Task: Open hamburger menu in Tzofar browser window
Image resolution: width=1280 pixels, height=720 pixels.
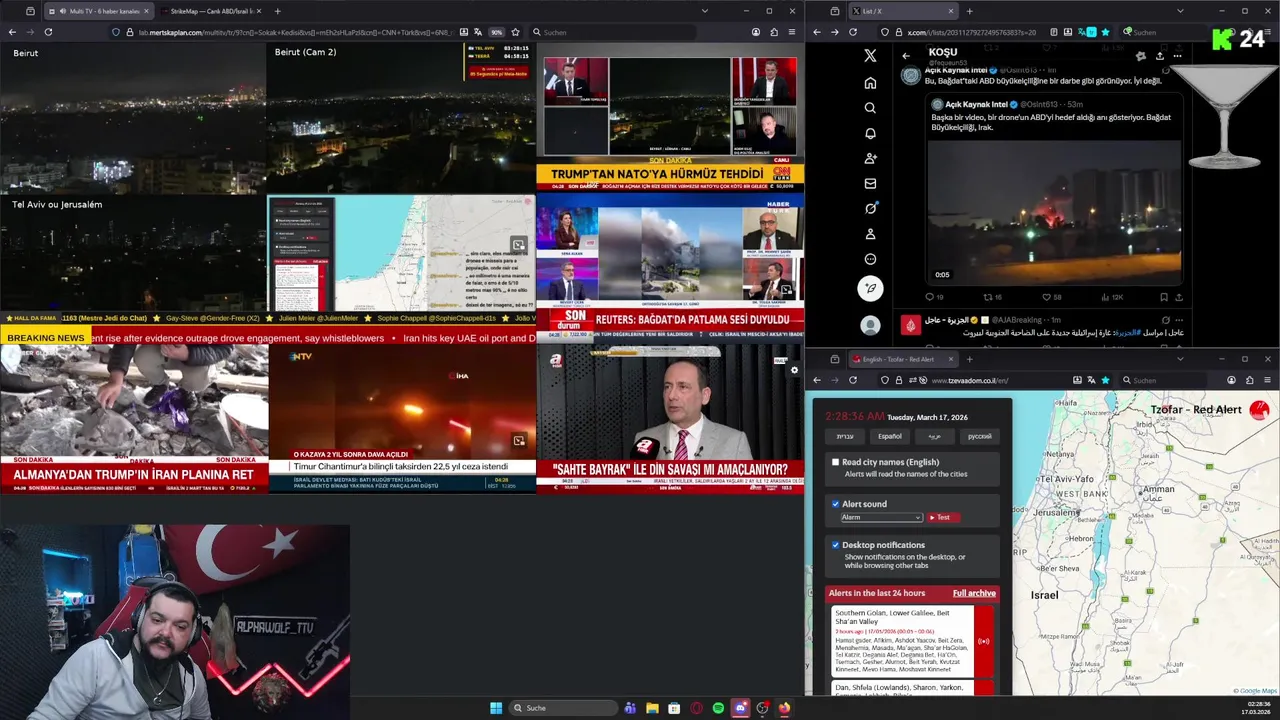Action: 1267,380
